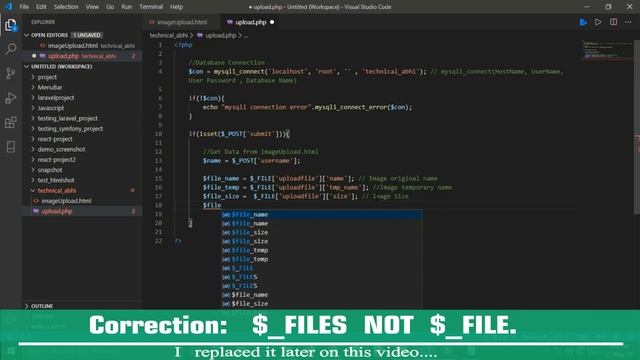This screenshot has height=360, width=640.
Task: Open the Search view icon
Action: point(11,49)
